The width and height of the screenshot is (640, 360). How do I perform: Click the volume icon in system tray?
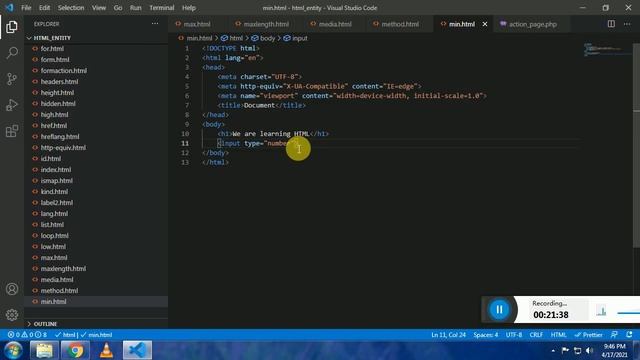coord(589,351)
